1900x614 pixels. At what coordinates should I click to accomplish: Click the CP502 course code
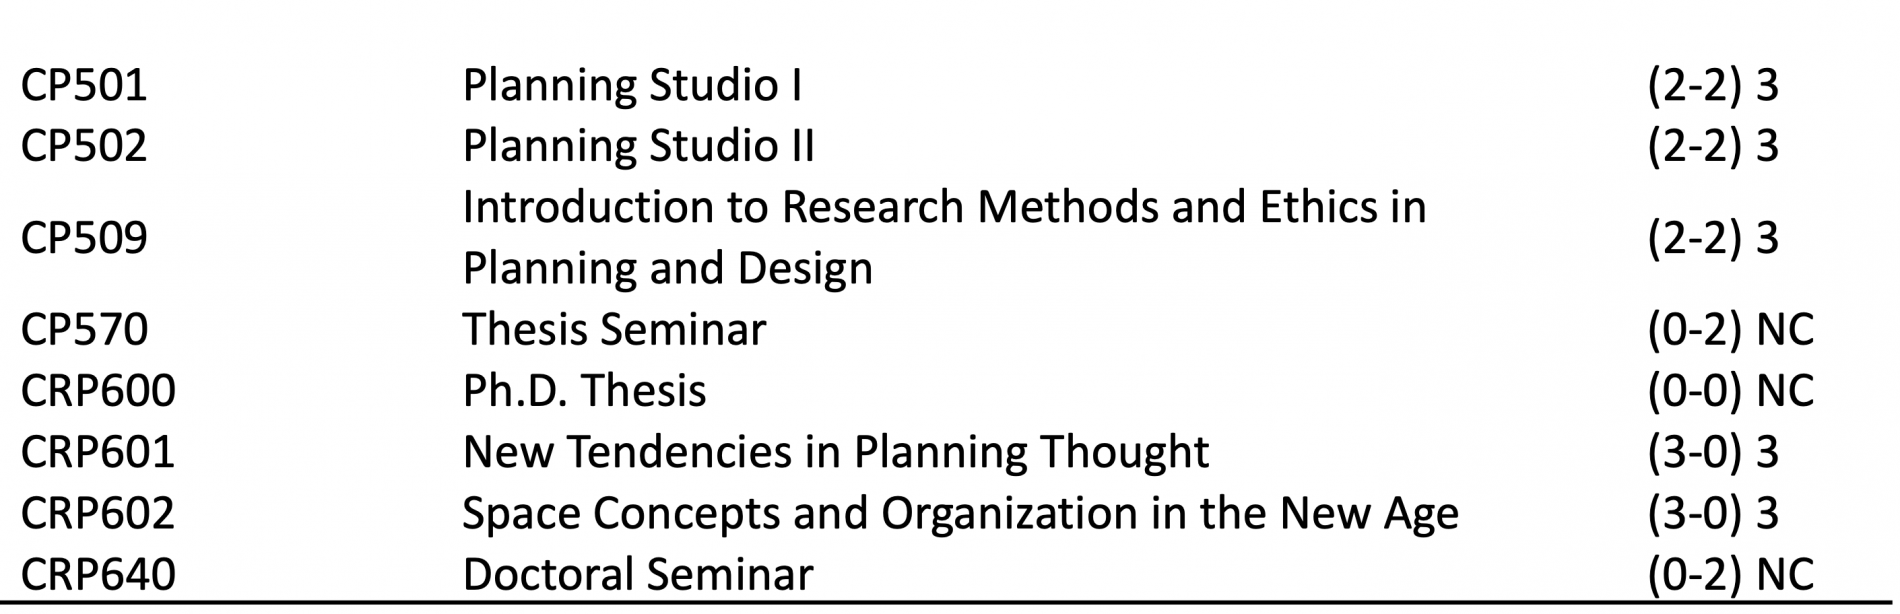[84, 146]
